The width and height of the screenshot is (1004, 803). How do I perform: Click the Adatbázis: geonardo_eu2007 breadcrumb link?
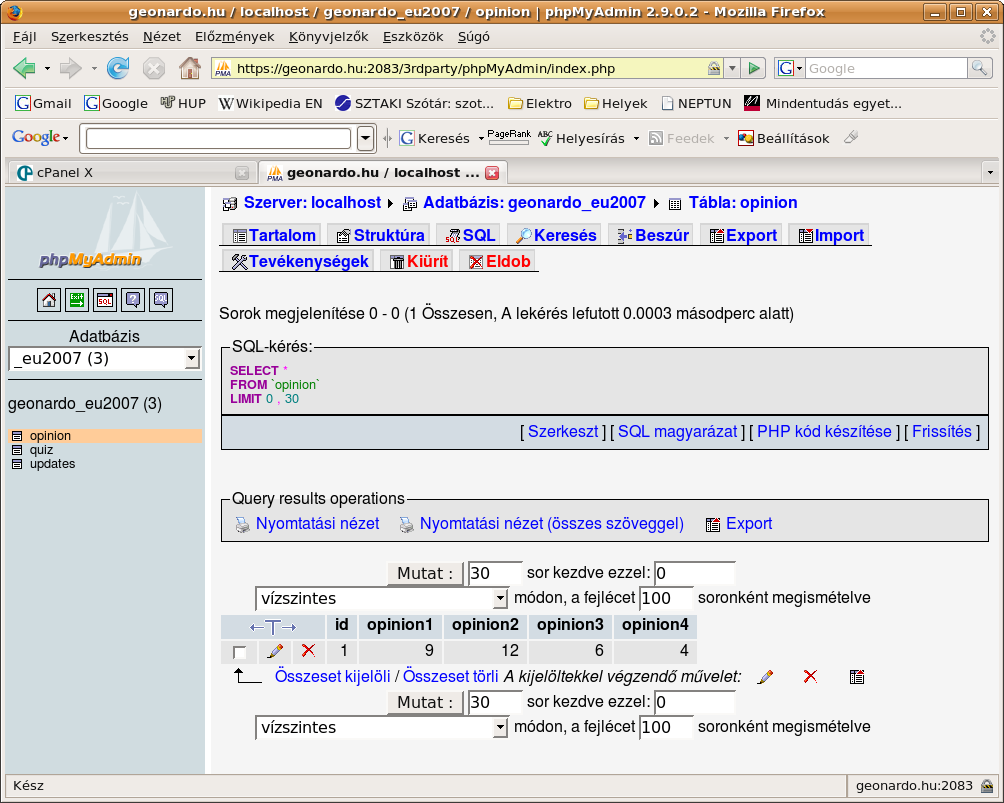point(534,203)
